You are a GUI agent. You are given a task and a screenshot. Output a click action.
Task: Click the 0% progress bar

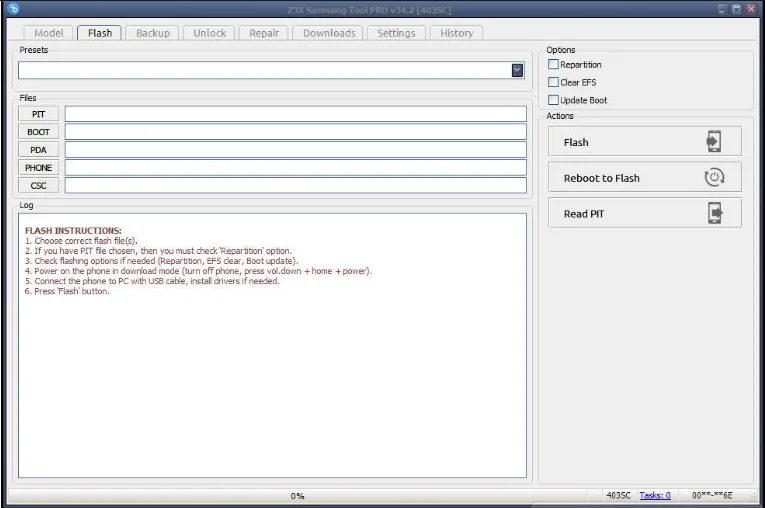(297, 496)
